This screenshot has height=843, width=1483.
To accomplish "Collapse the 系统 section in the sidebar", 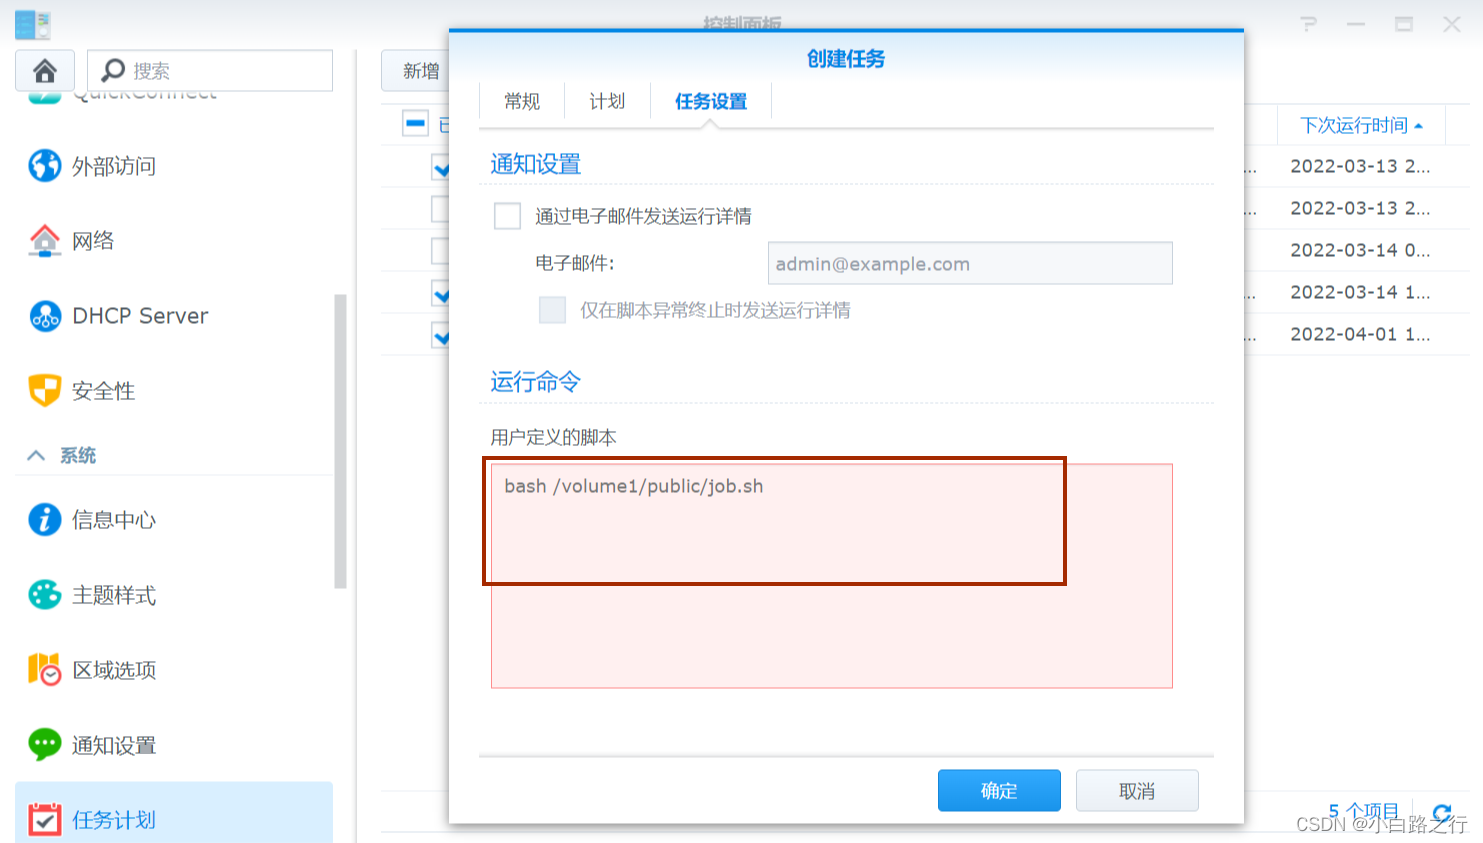I will [36, 456].
